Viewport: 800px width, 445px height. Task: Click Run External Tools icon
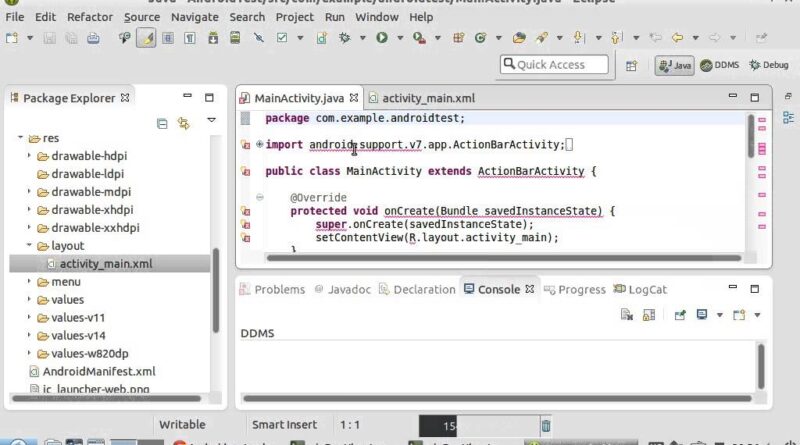pos(419,38)
